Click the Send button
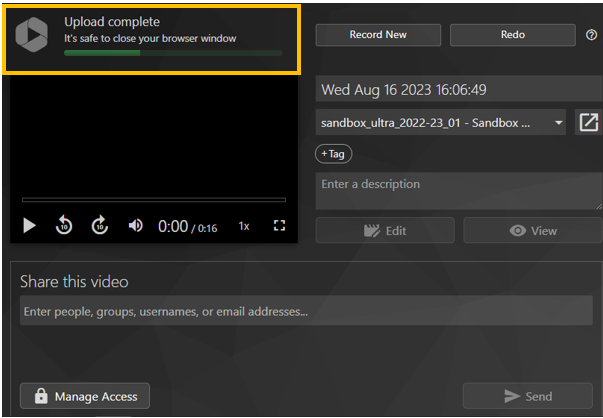The image size is (603, 418). [x=528, y=396]
